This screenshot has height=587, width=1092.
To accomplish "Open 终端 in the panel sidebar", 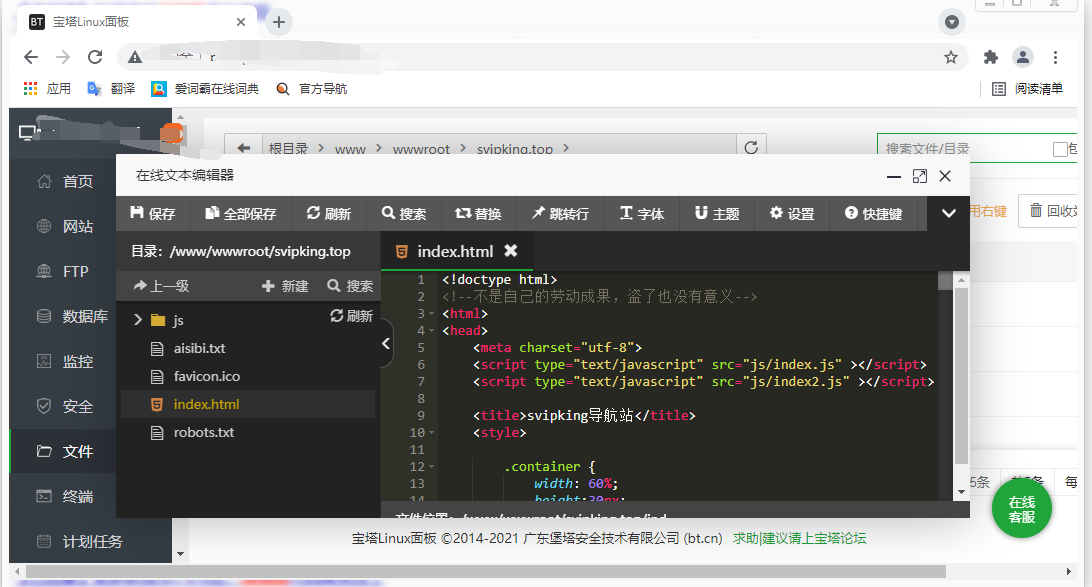I will 77,496.
